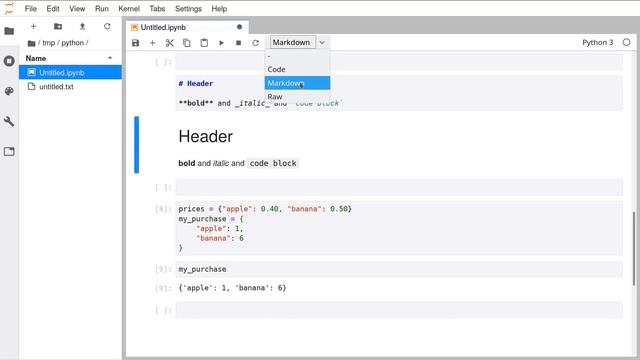
Task: Open the Tabs menu
Action: (157, 9)
